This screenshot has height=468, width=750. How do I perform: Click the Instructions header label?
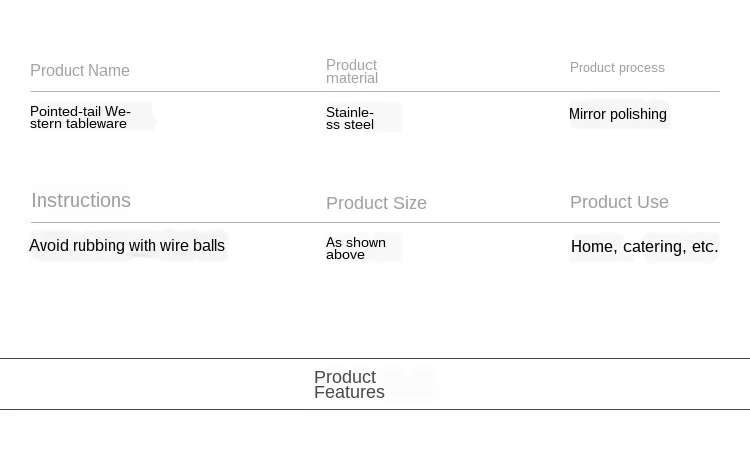point(81,201)
